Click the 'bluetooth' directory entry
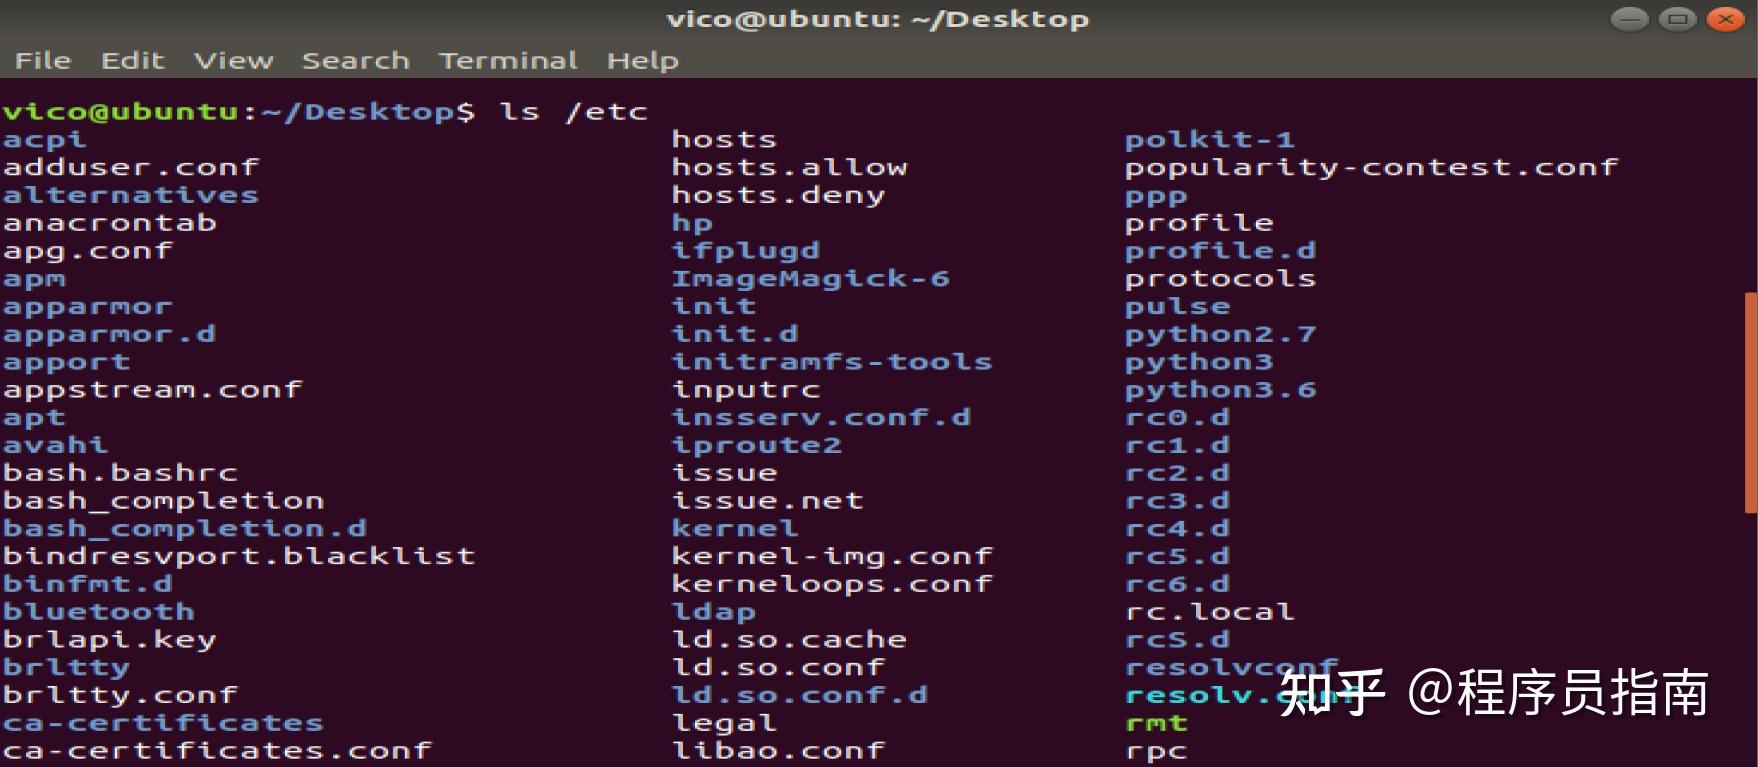The image size is (1758, 767). tap(99, 612)
